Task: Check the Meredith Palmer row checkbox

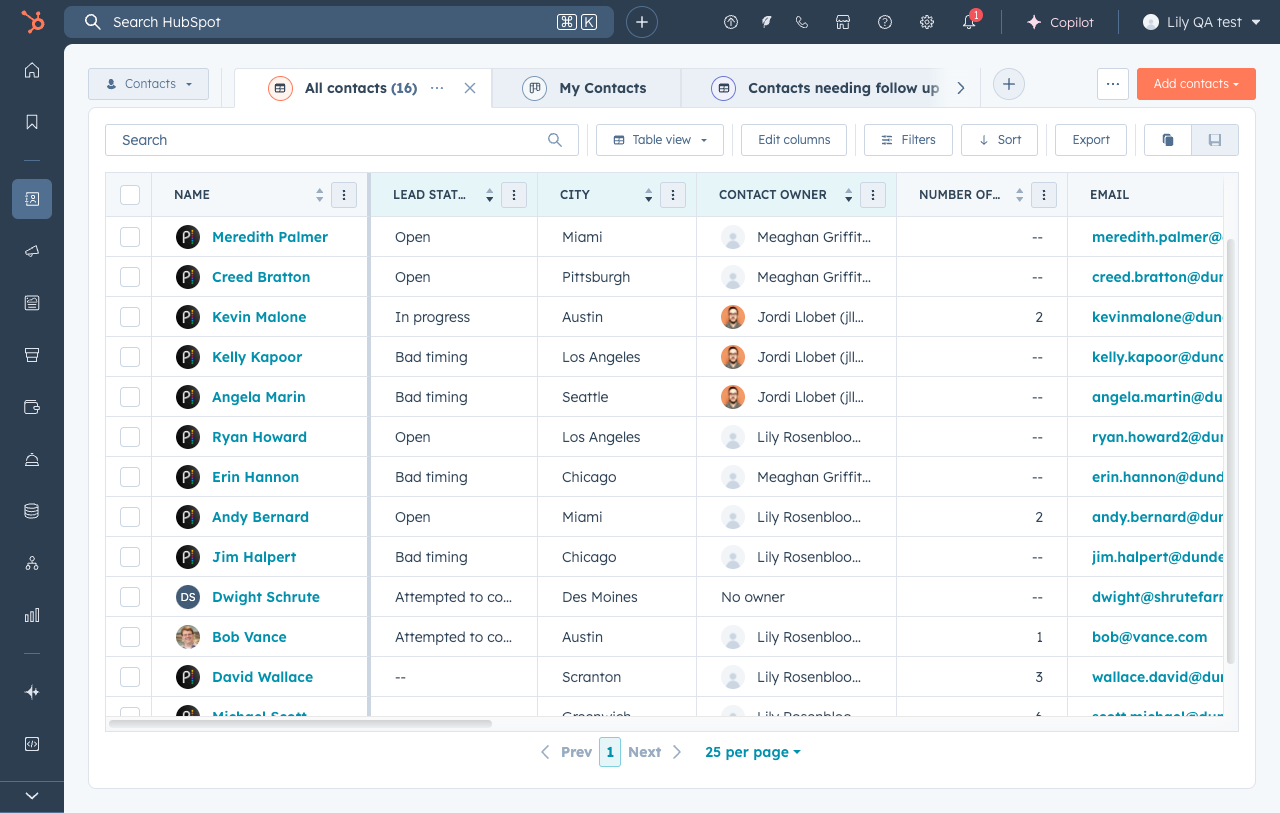Action: click(x=130, y=237)
